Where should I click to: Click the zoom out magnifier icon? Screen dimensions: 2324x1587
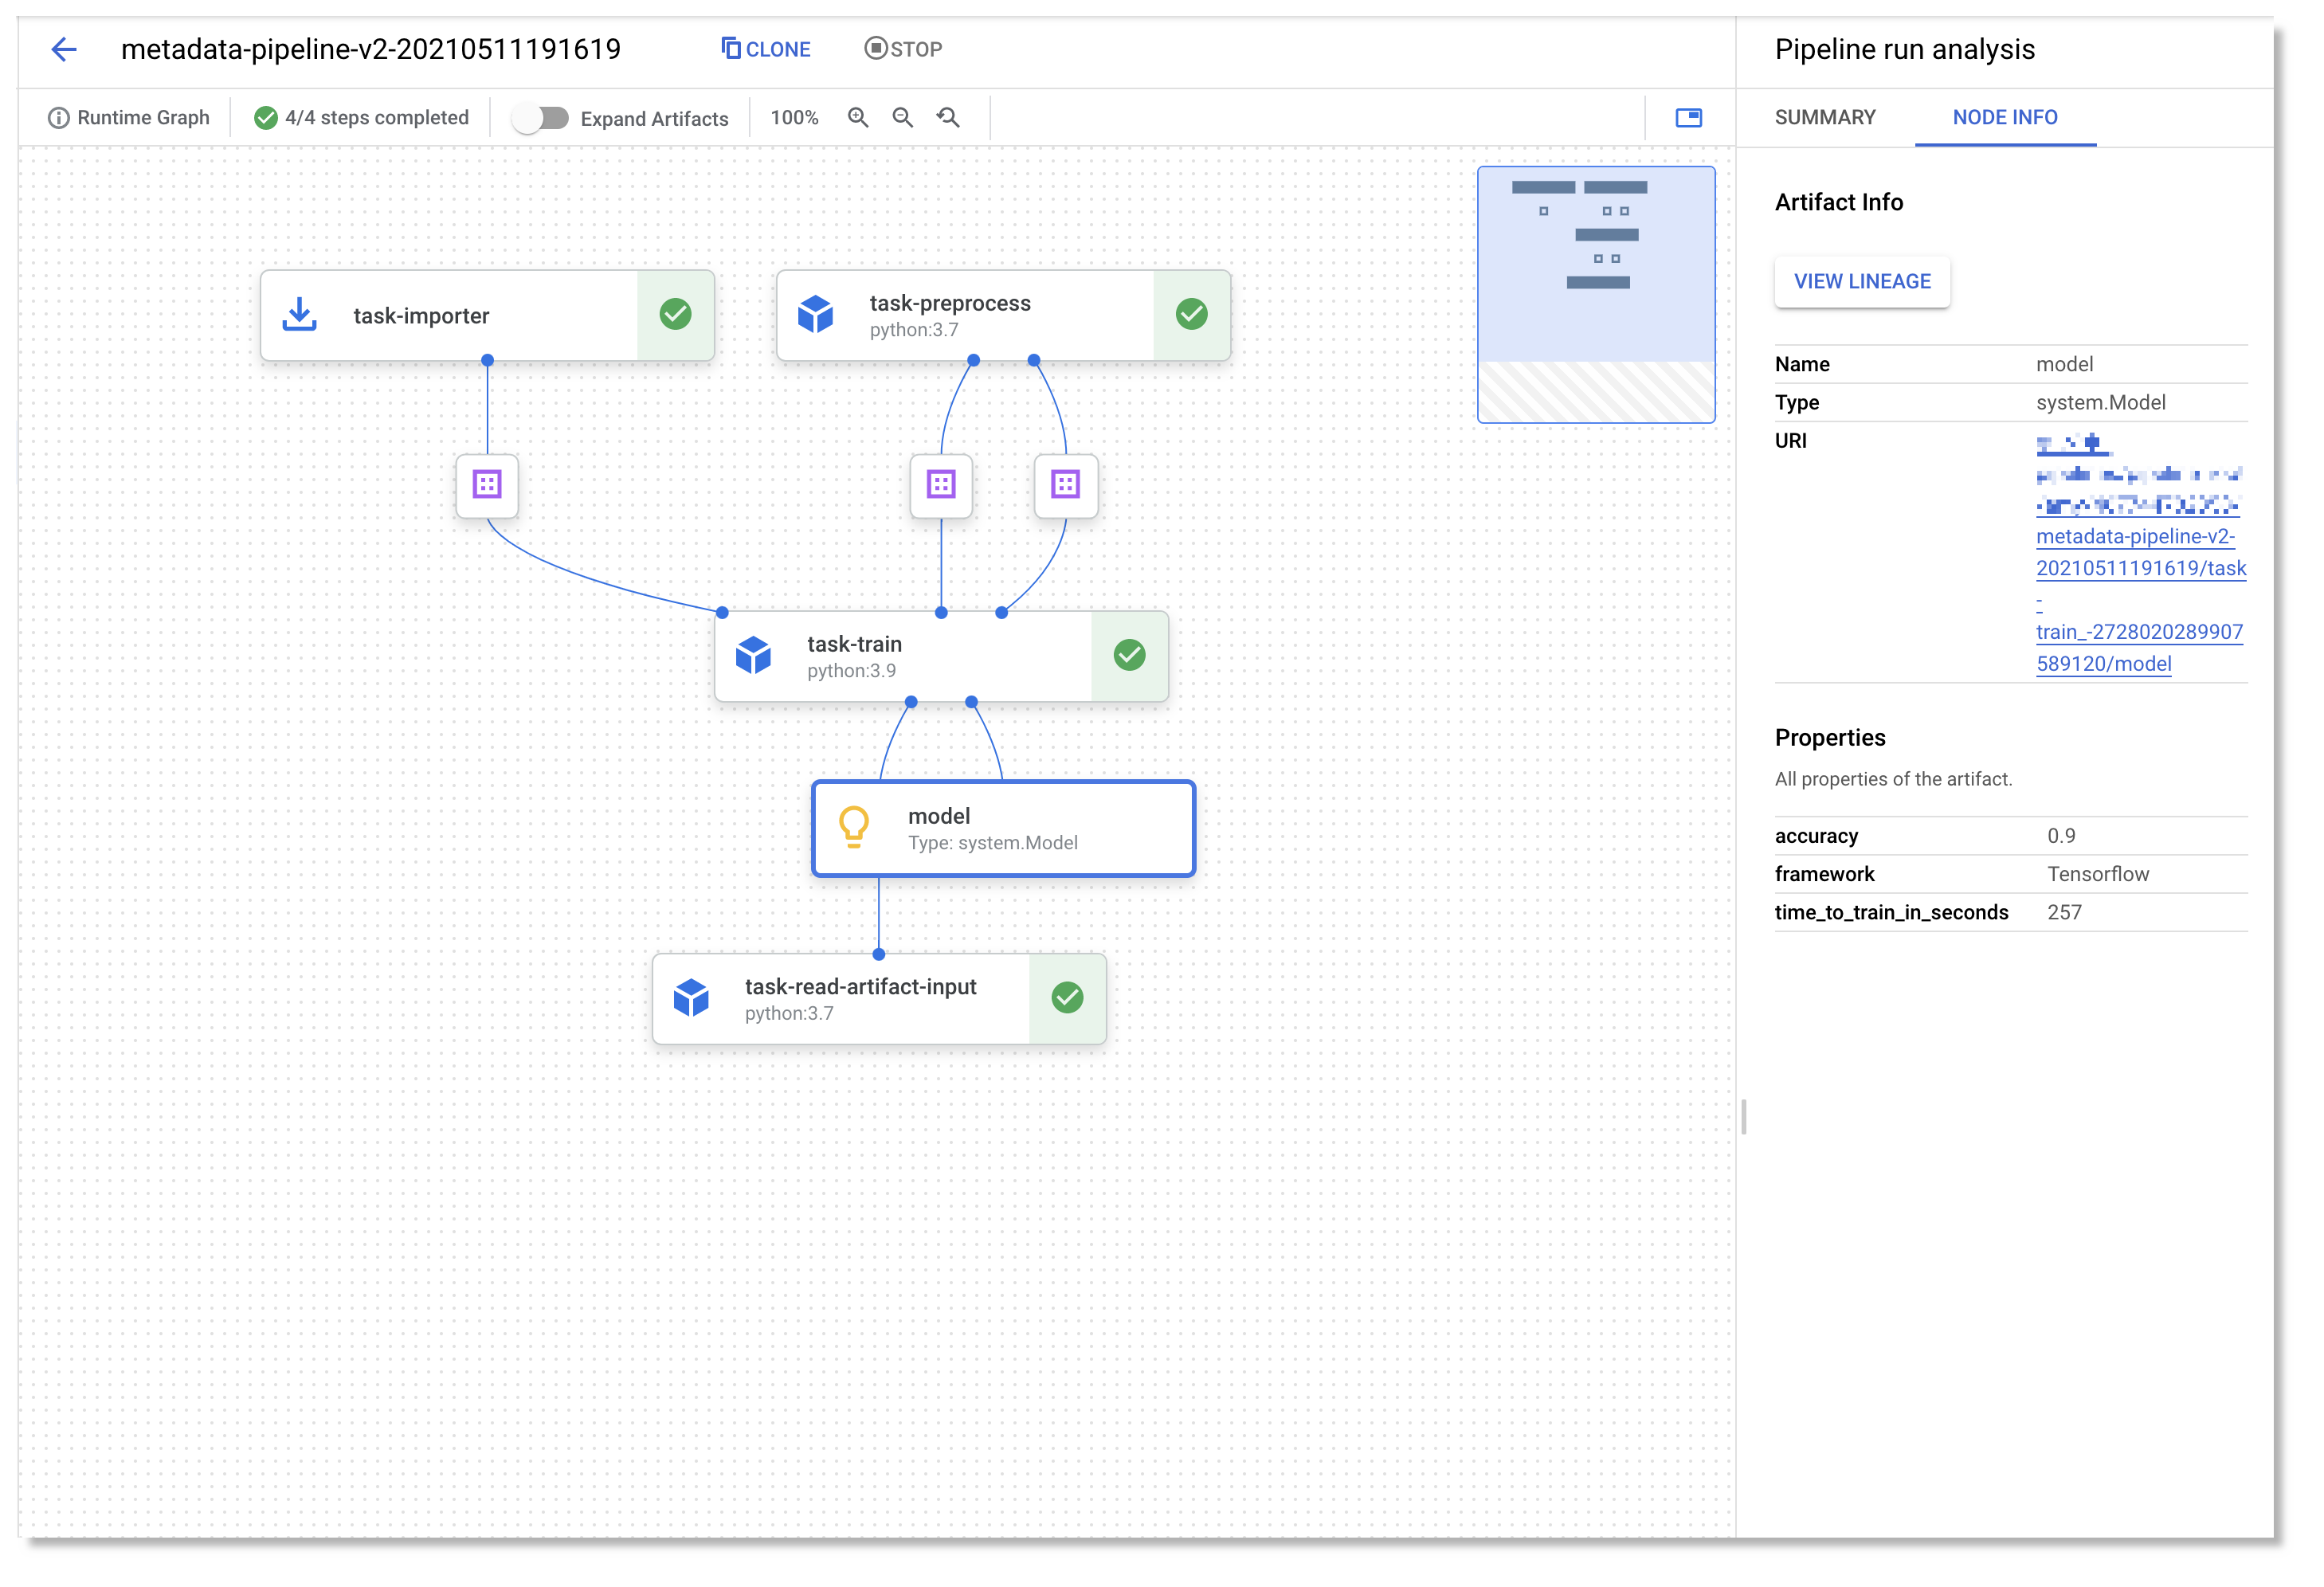point(902,118)
